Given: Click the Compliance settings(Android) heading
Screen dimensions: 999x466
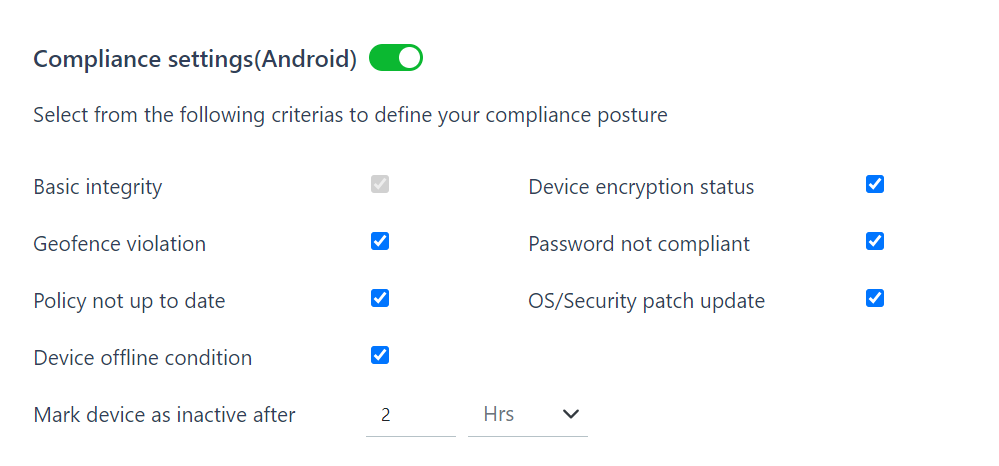Looking at the screenshot, I should point(195,59).
